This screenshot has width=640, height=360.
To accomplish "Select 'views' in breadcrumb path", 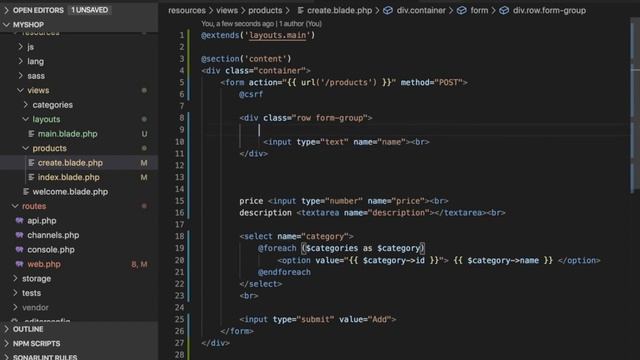I will [x=227, y=11].
